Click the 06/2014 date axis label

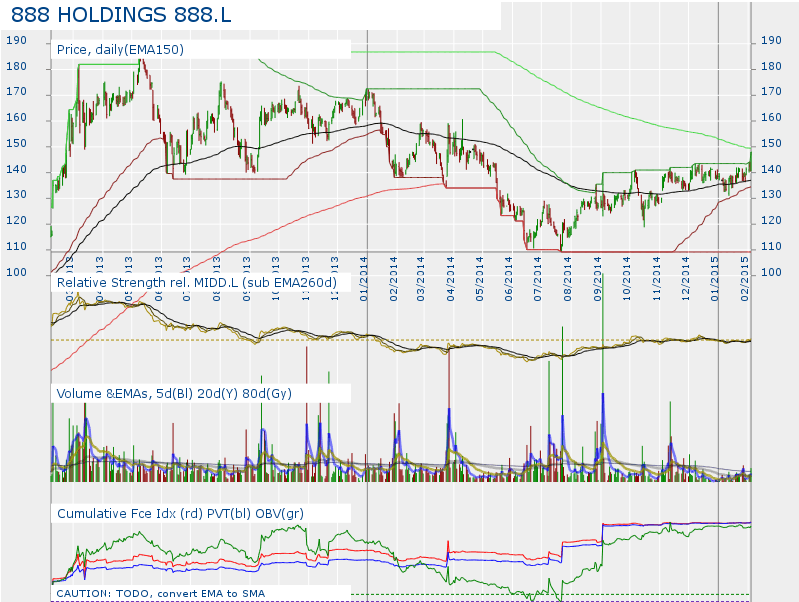click(x=508, y=279)
